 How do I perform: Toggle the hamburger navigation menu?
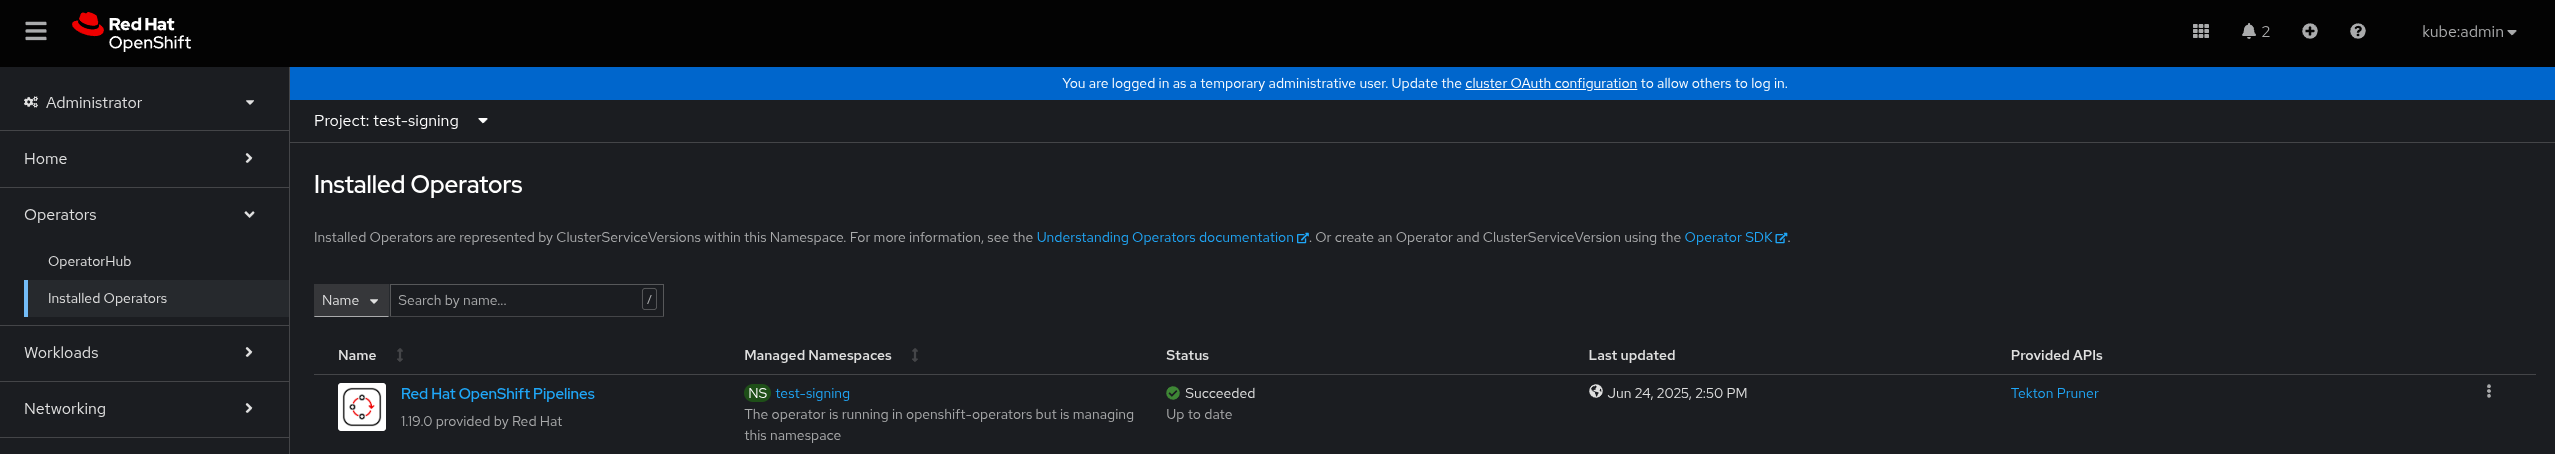pyautogui.click(x=36, y=31)
